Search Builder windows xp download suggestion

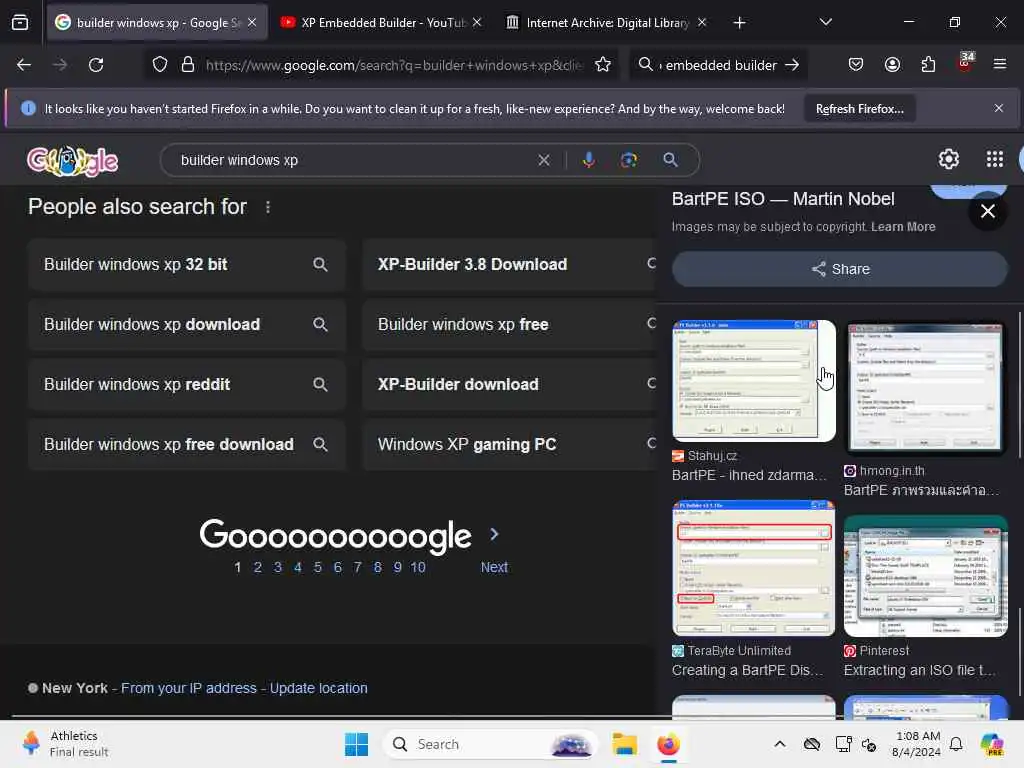click(x=186, y=325)
